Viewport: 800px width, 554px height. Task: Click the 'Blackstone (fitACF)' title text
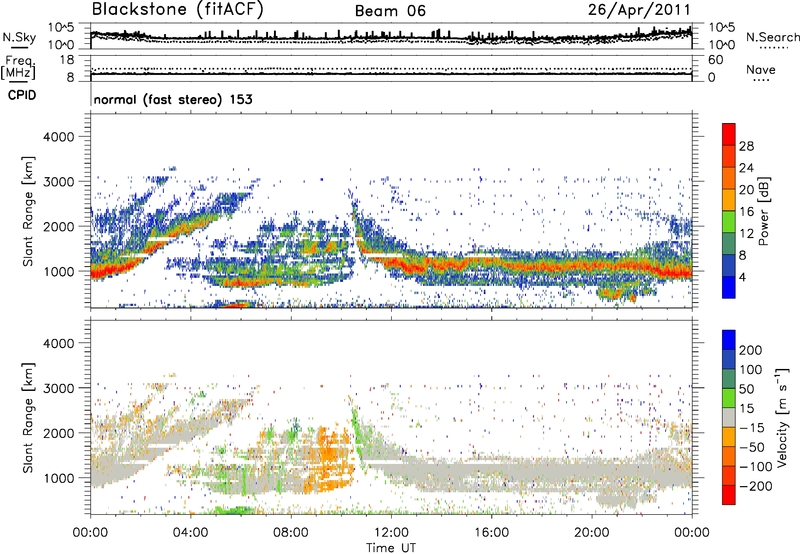coord(178,10)
